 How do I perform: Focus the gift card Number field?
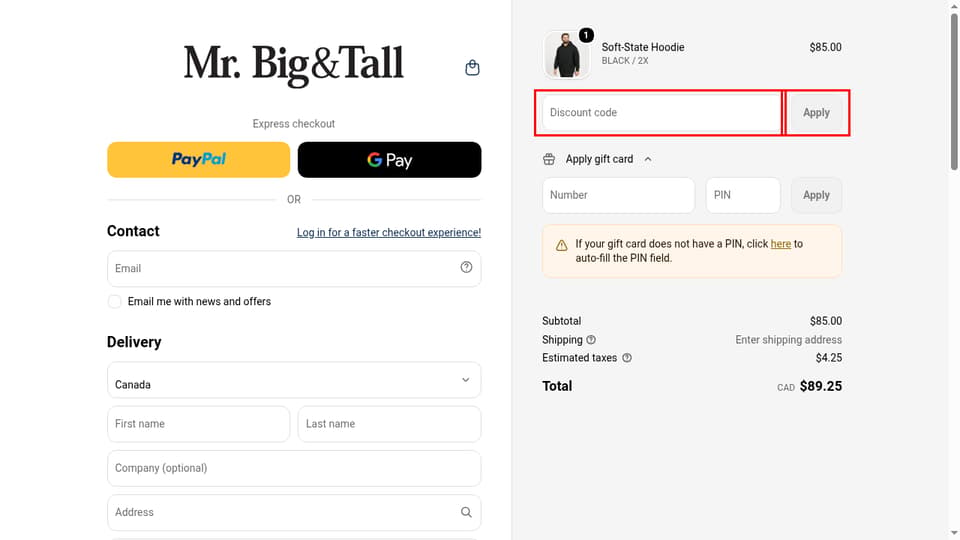[618, 195]
